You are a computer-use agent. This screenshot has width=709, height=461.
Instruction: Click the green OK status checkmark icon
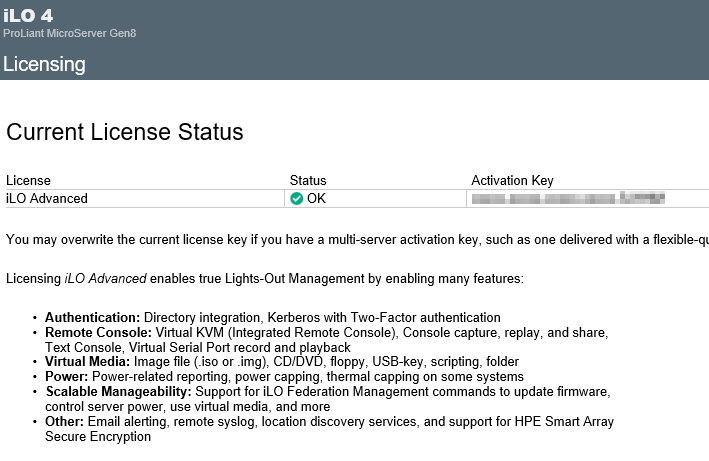[x=297, y=198]
